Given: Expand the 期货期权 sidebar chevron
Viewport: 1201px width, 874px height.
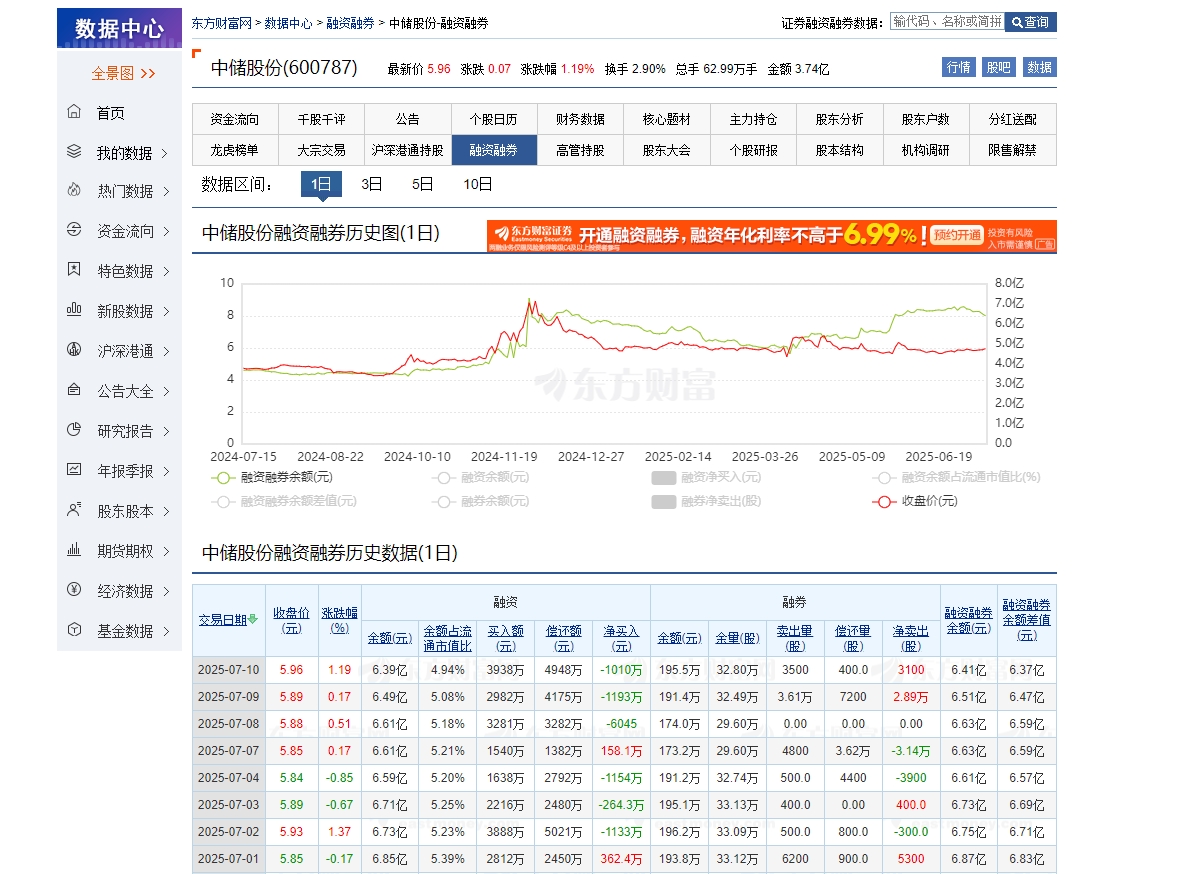Looking at the screenshot, I should (x=165, y=551).
